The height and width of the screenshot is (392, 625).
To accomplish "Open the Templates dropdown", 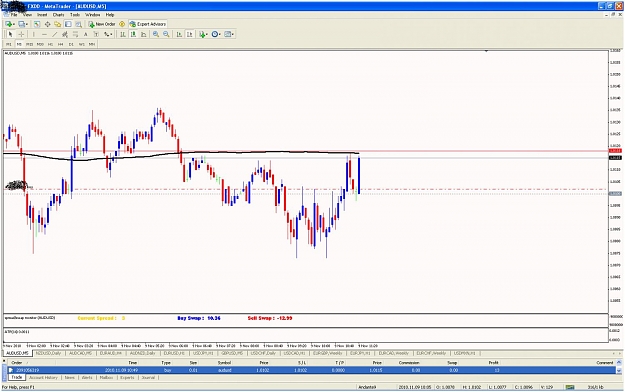I will pos(229,34).
